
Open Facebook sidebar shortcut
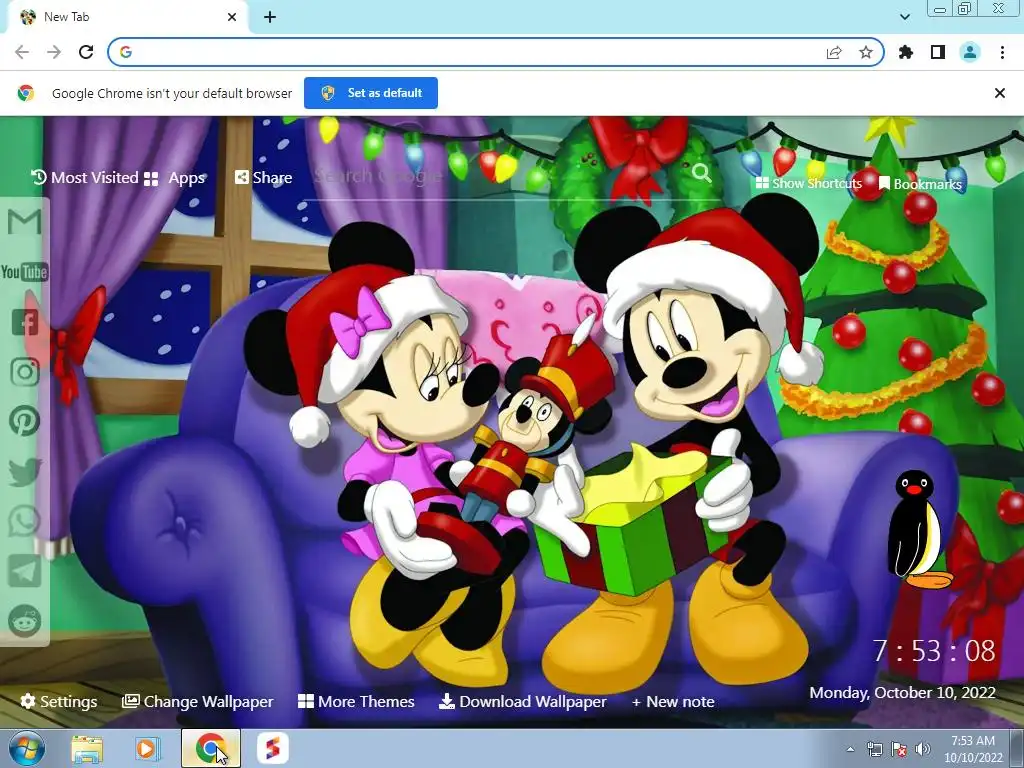(25, 322)
